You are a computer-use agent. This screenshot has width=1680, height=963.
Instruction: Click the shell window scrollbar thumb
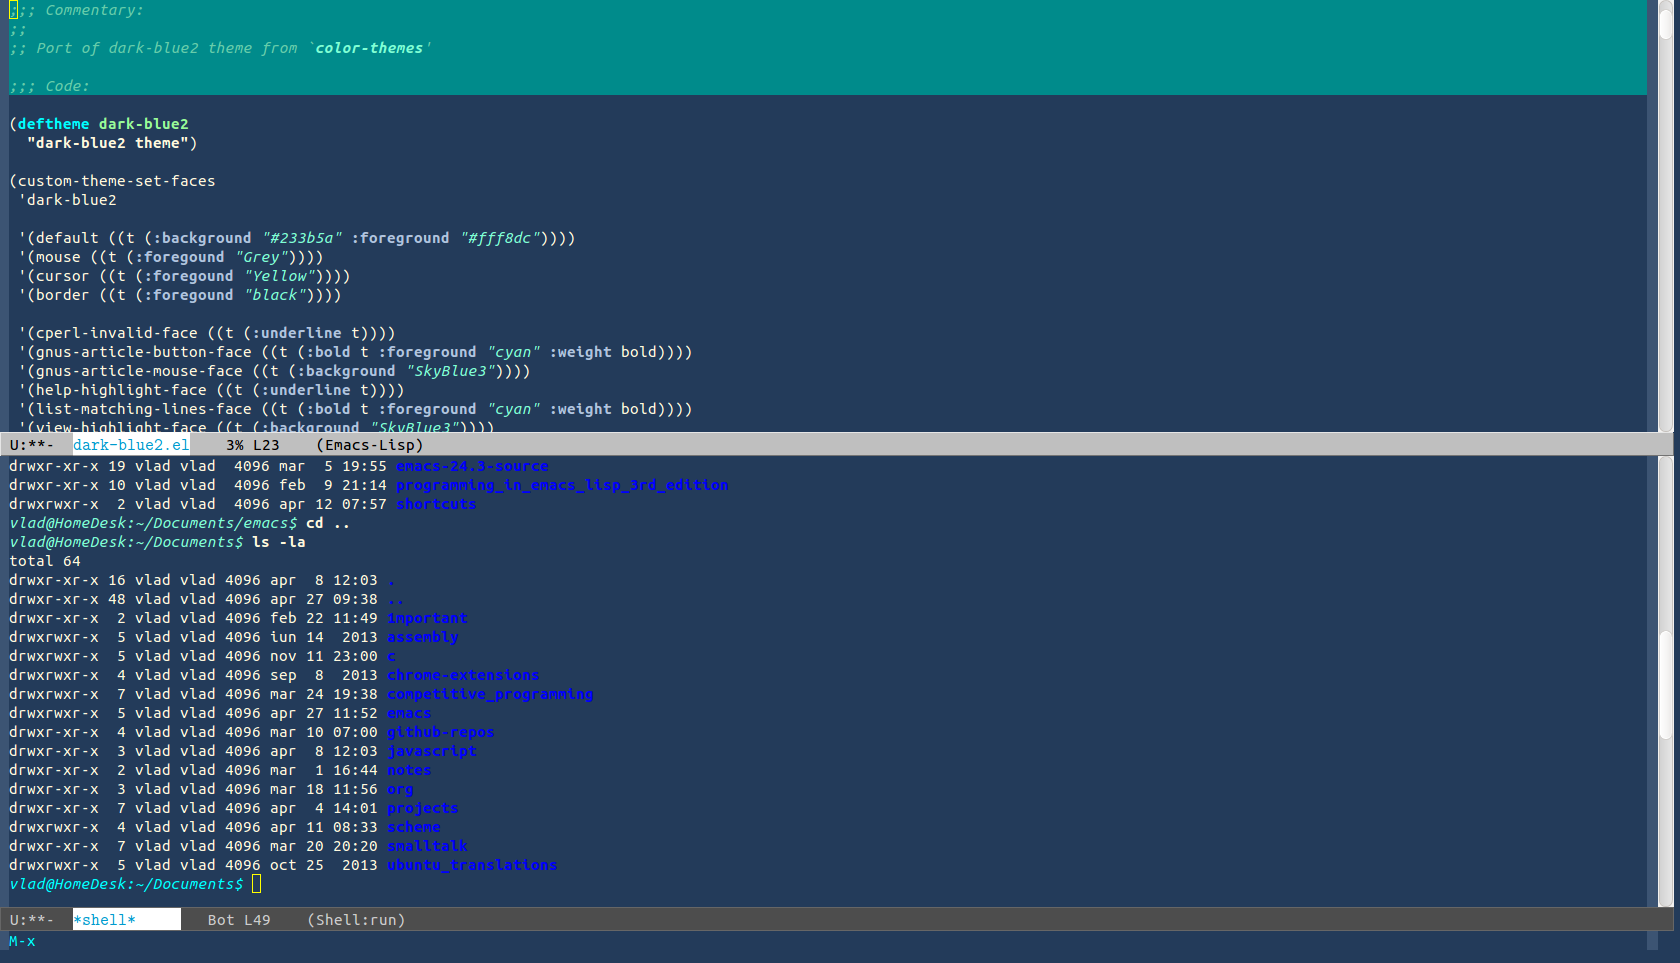point(1666,684)
